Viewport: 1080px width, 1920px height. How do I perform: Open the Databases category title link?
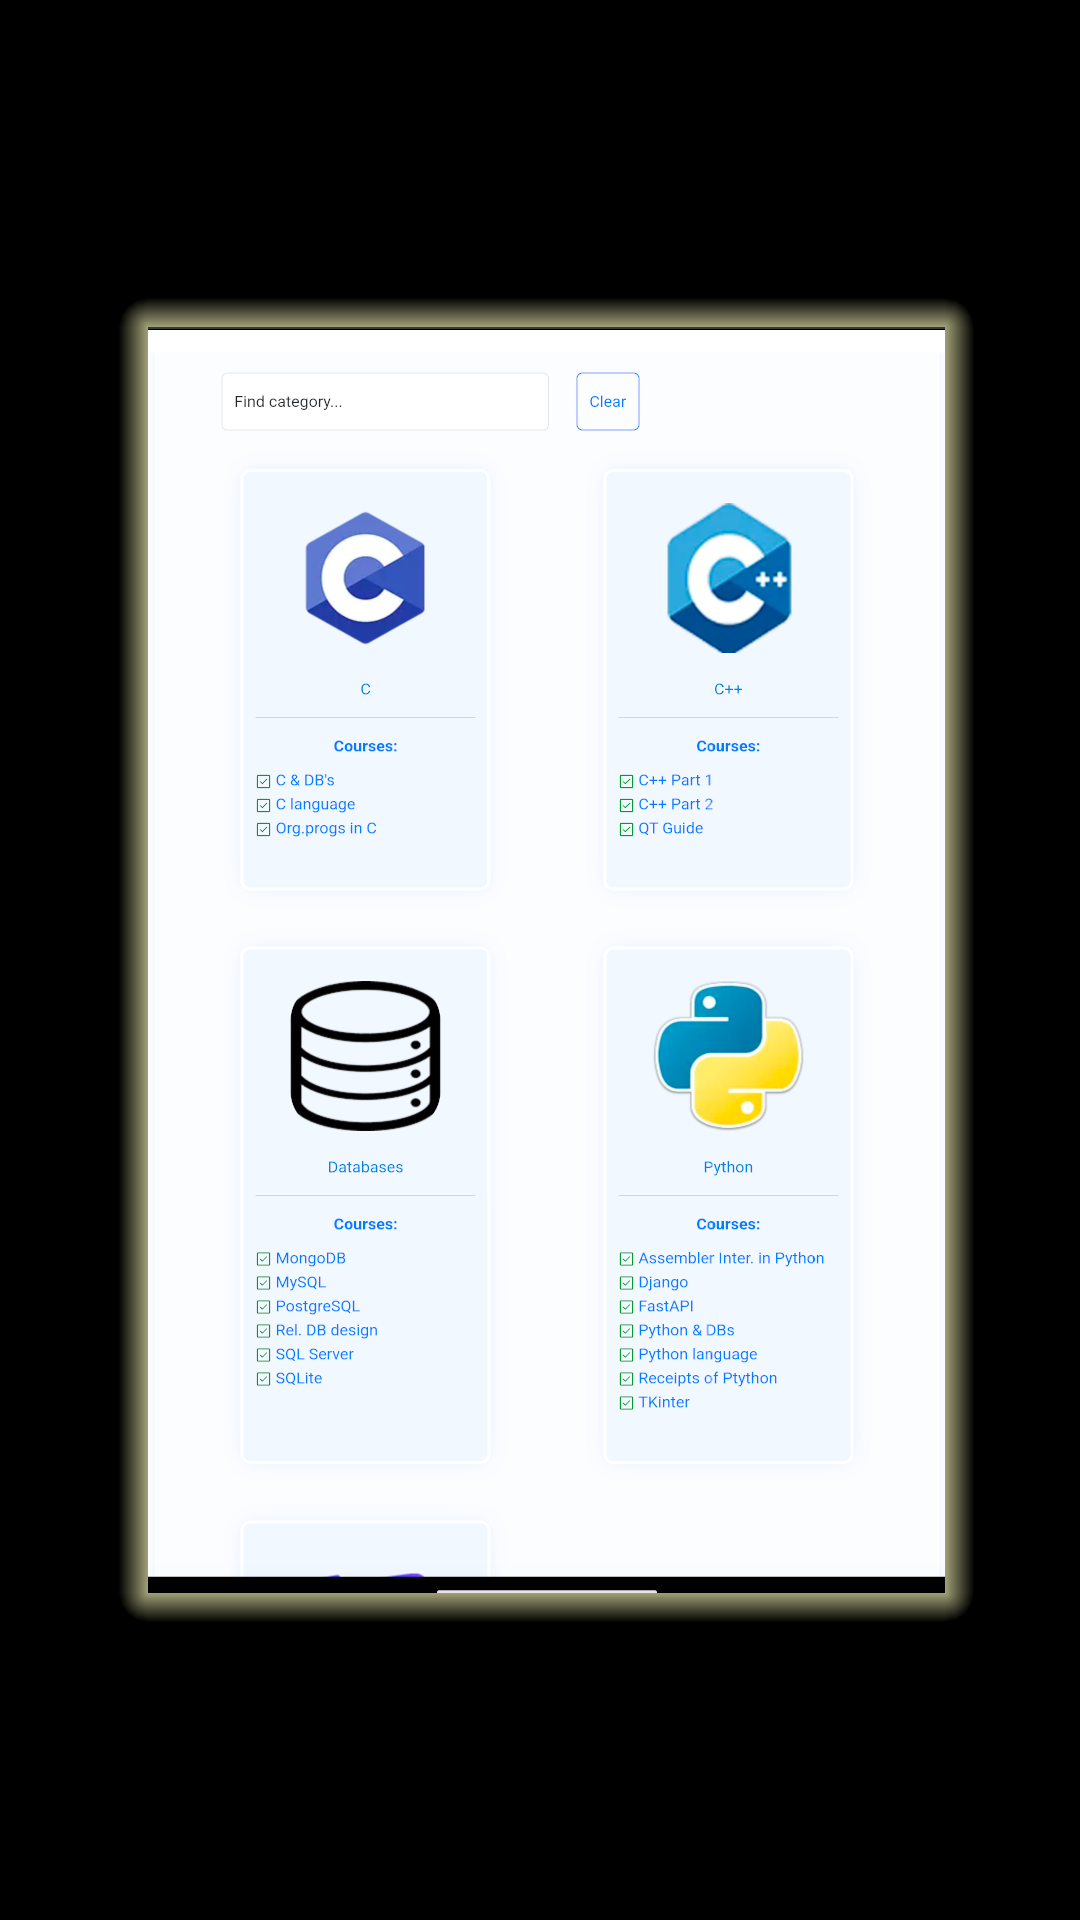click(x=365, y=1167)
